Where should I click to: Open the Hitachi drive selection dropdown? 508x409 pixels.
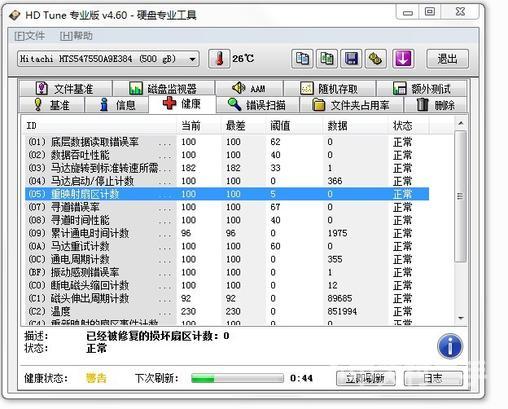(108, 59)
